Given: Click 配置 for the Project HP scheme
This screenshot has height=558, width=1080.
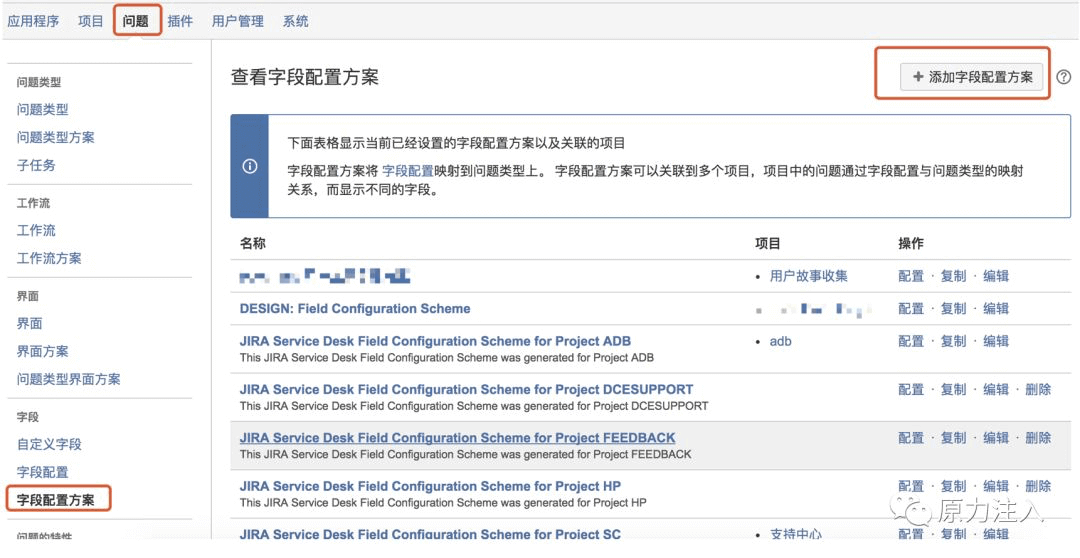Looking at the screenshot, I should (911, 486).
